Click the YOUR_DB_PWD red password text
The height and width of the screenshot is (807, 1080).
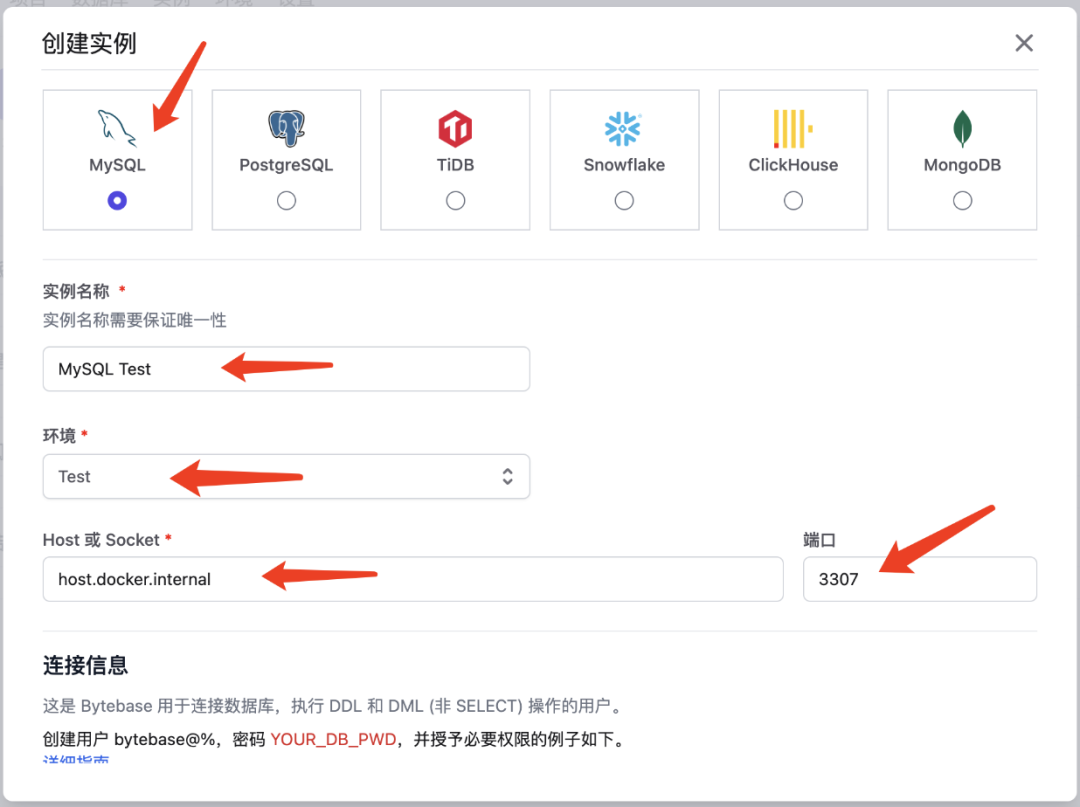pos(333,740)
